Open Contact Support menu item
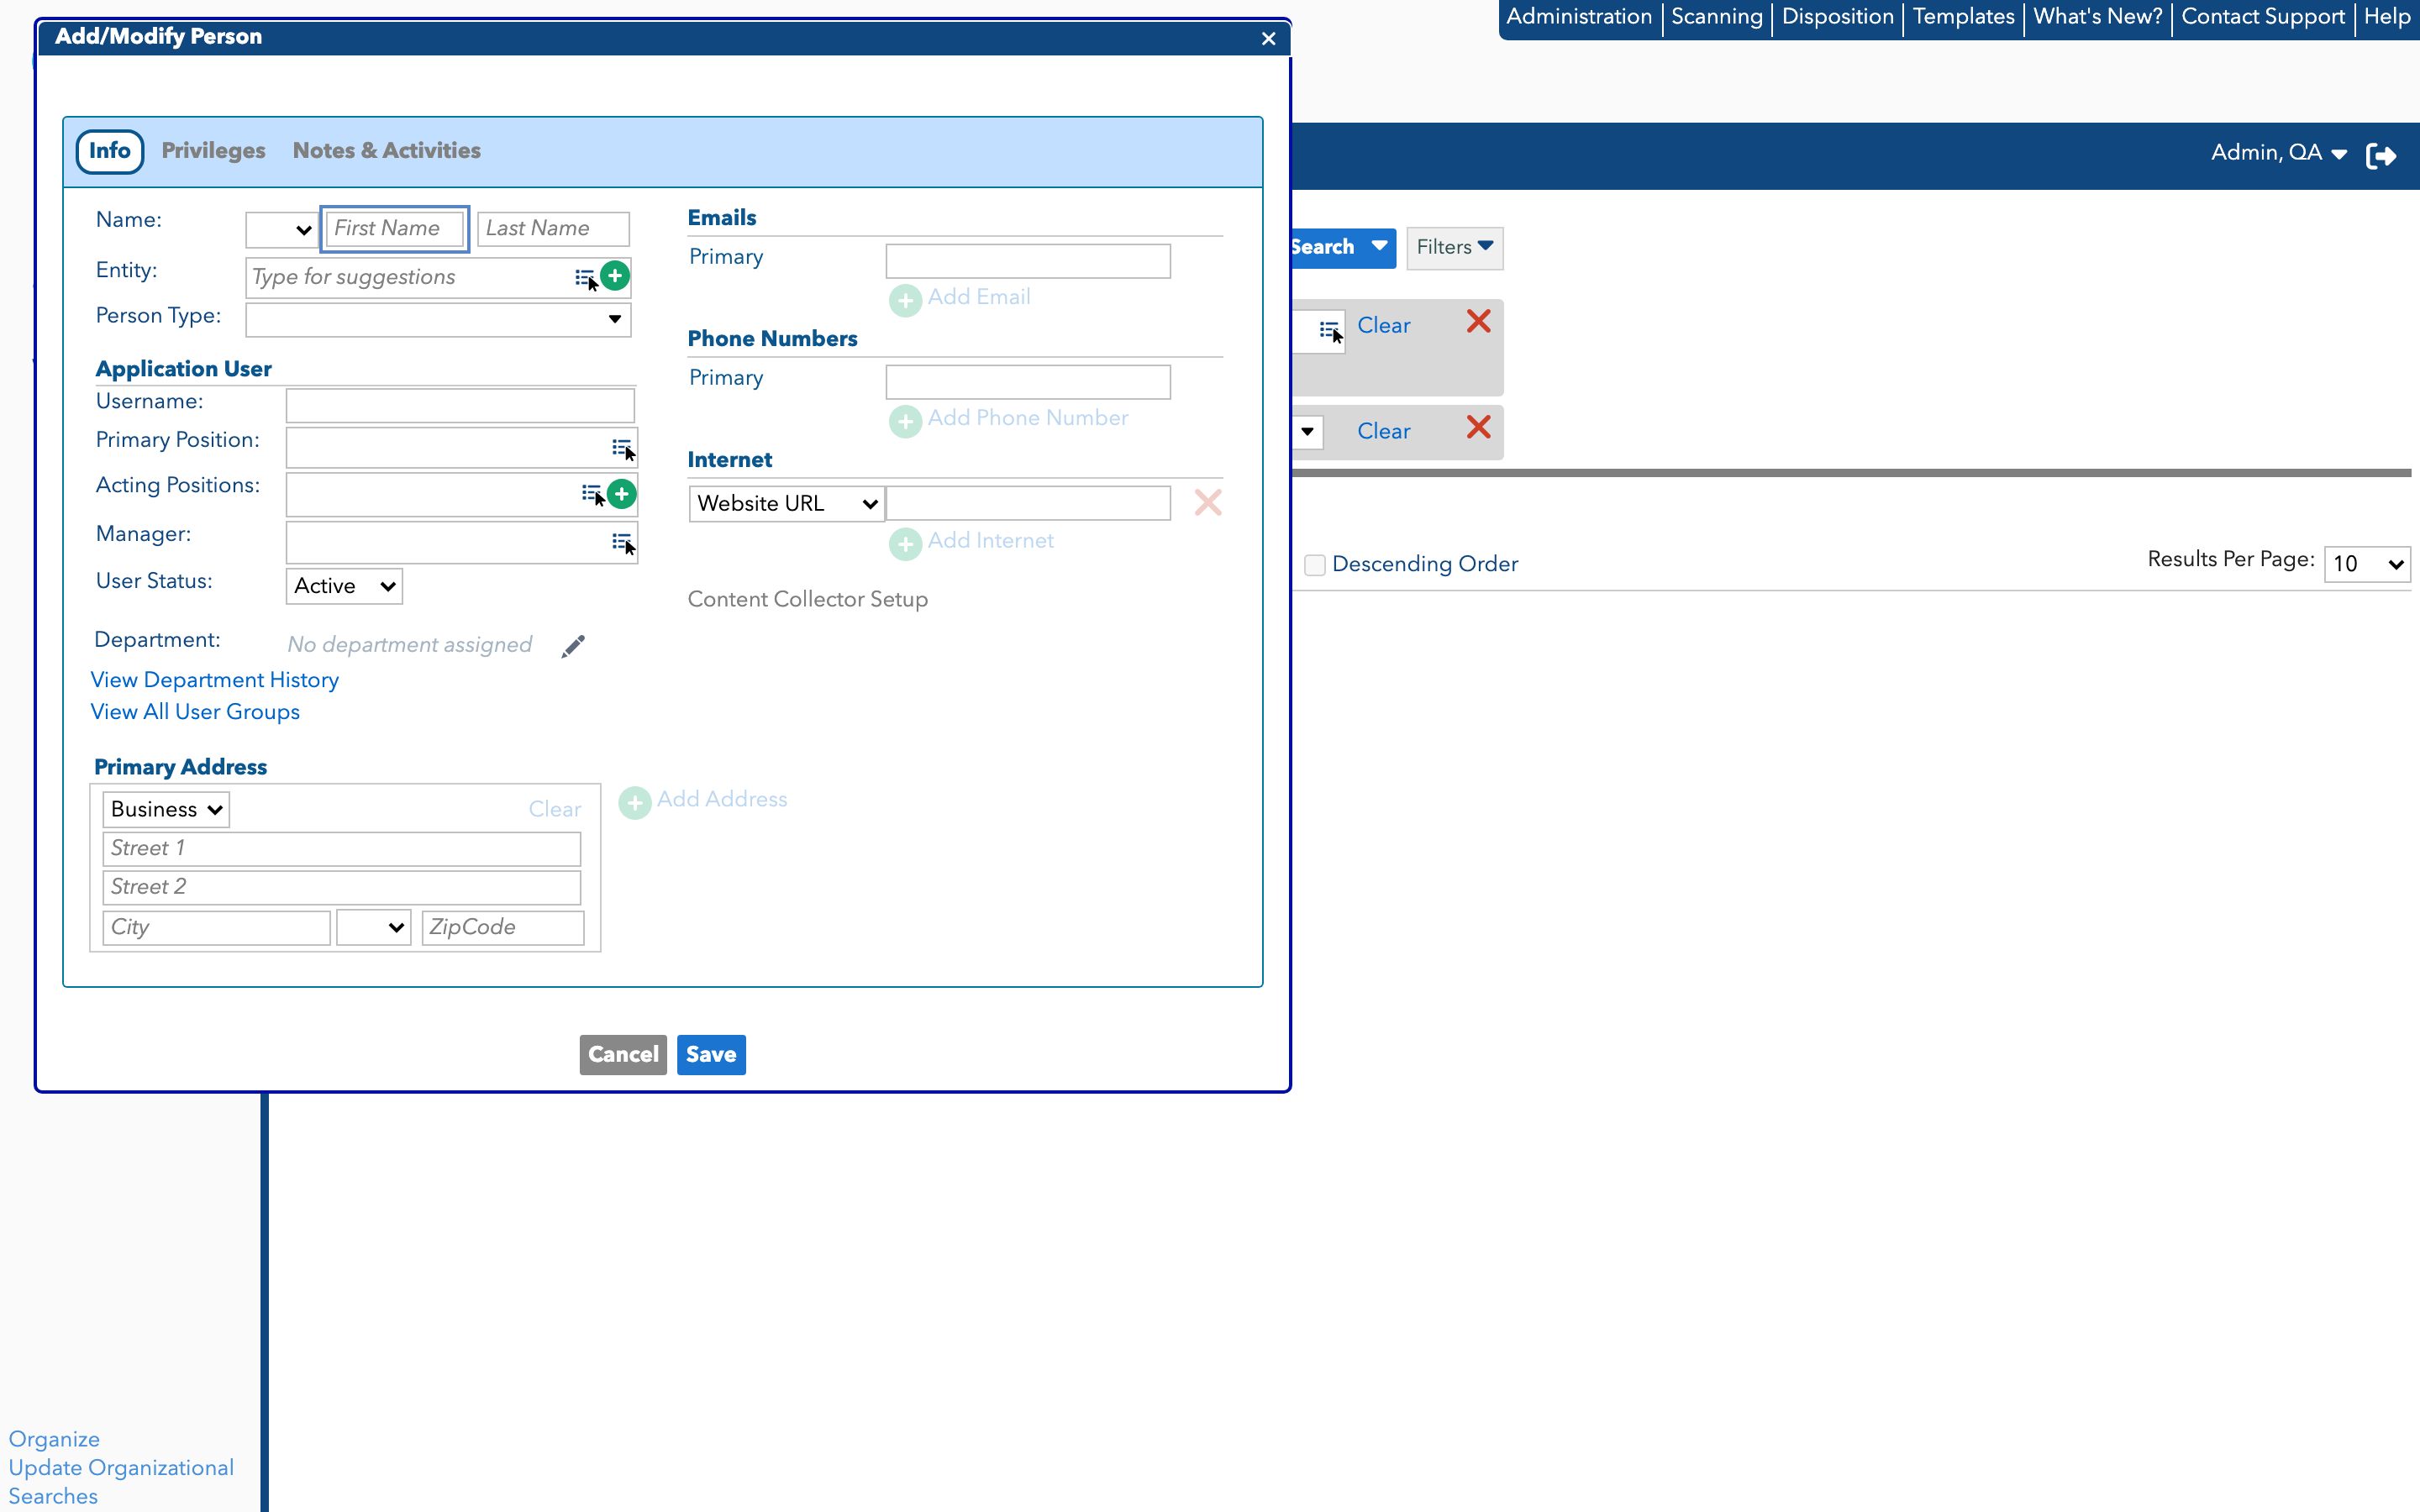Viewport: 2420px width, 1512px height. 2263,17
